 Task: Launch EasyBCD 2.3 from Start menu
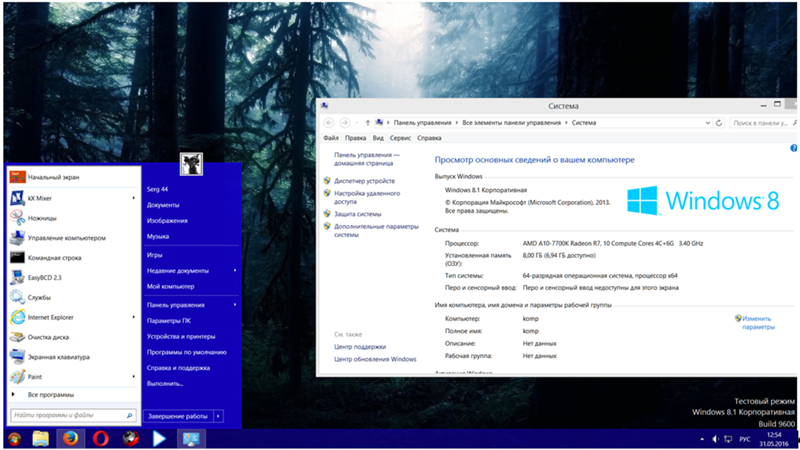point(45,277)
